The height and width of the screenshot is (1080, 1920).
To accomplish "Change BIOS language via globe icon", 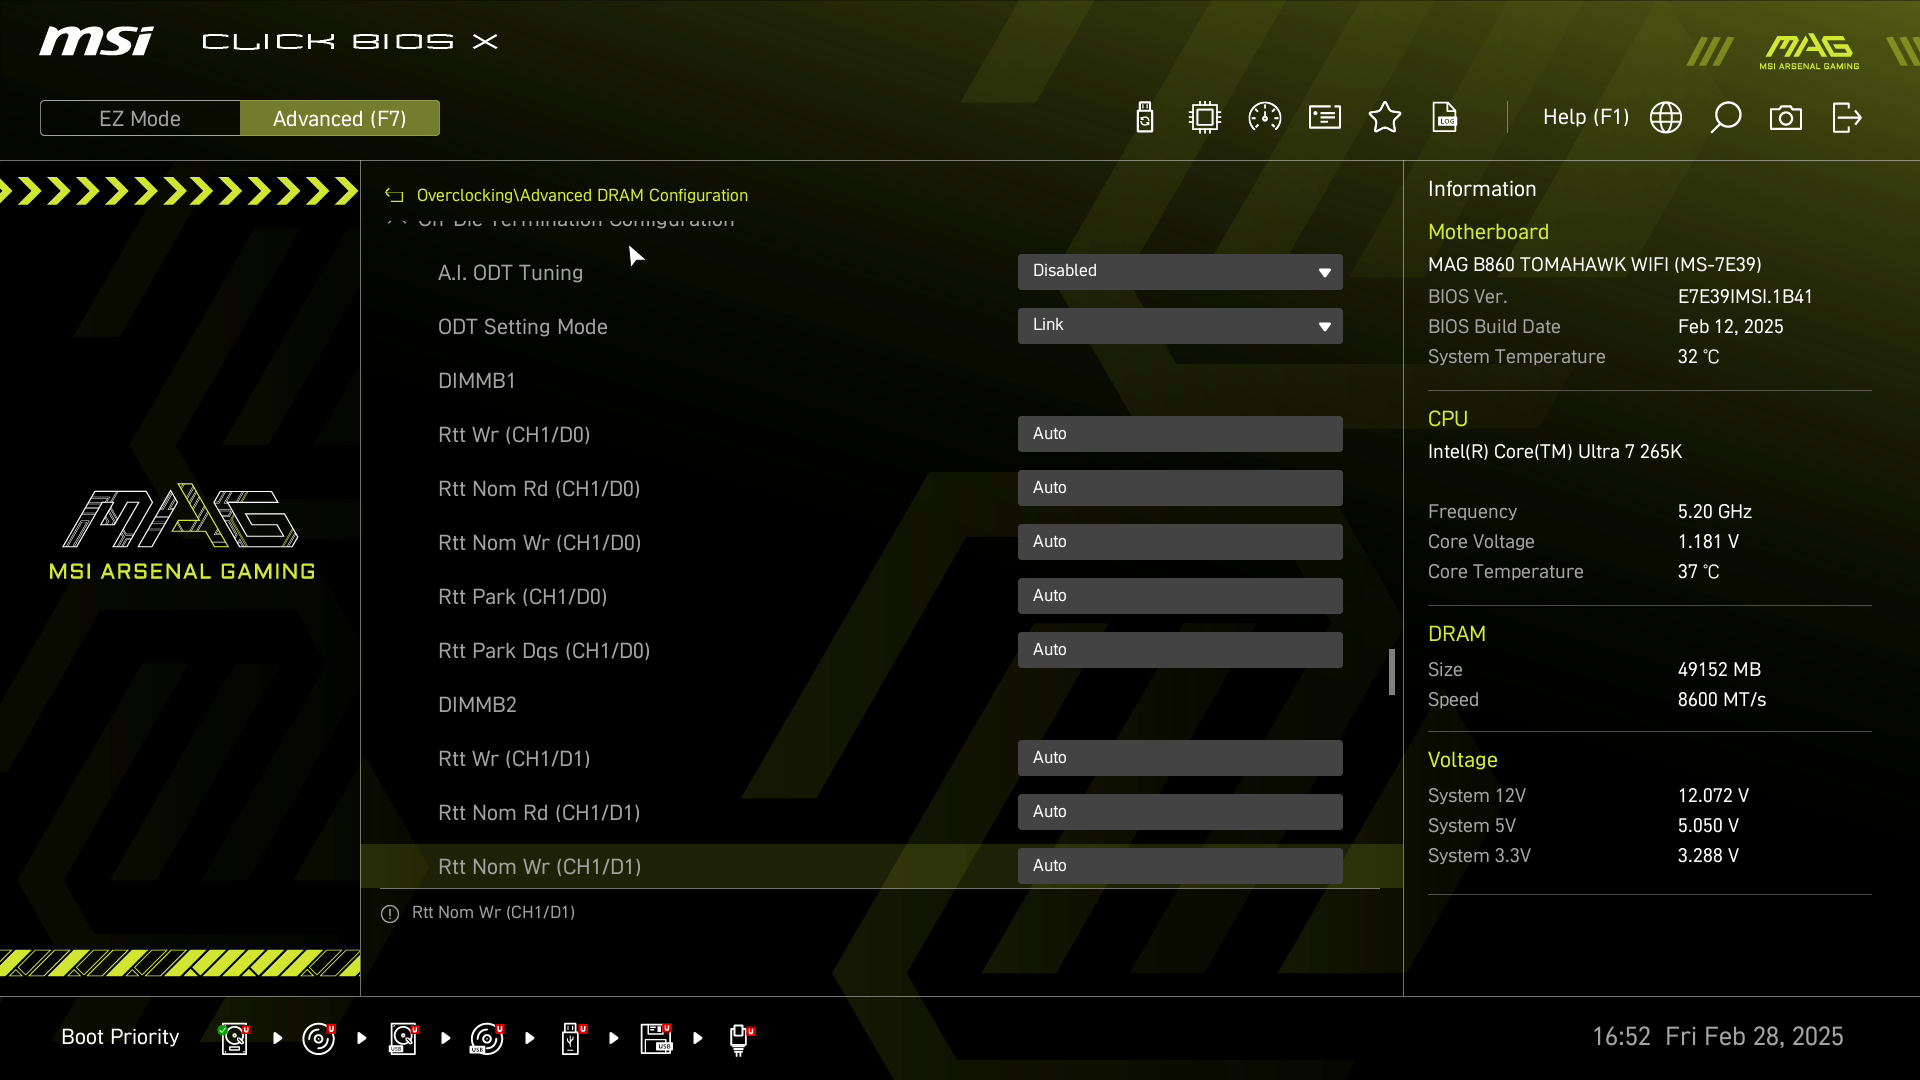I will 1666,118.
